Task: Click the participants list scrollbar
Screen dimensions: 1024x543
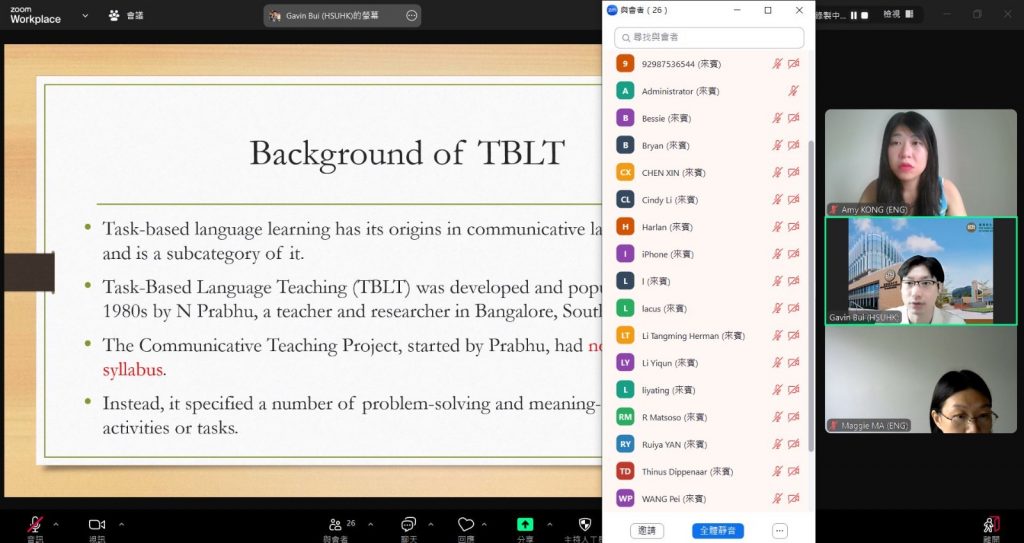Action: tap(811, 295)
